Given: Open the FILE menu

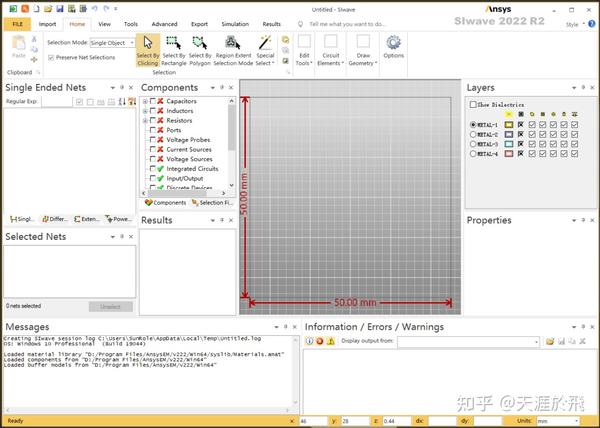Looking at the screenshot, I should tap(17, 24).
